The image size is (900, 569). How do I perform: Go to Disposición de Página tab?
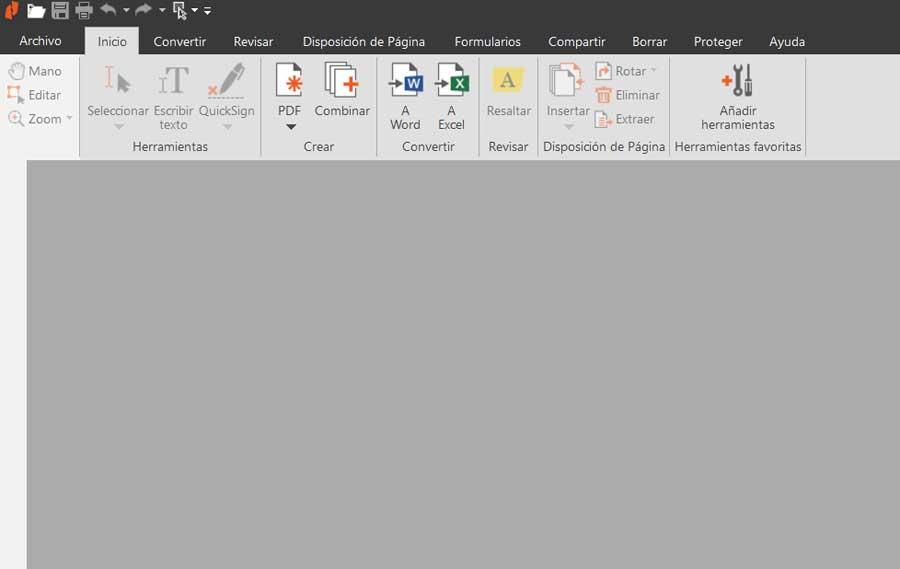tap(364, 41)
